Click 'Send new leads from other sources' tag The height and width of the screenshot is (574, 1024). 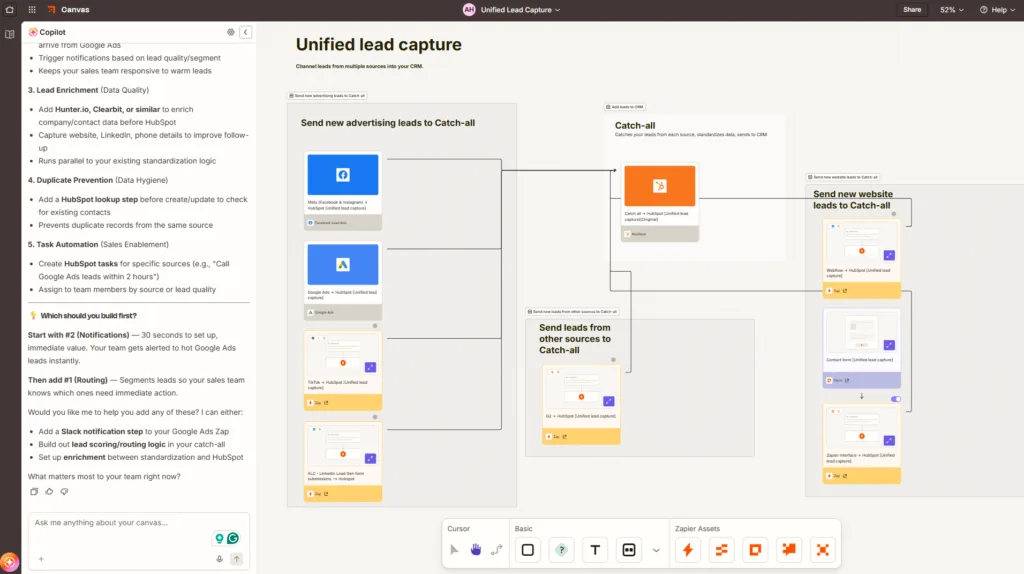572,311
